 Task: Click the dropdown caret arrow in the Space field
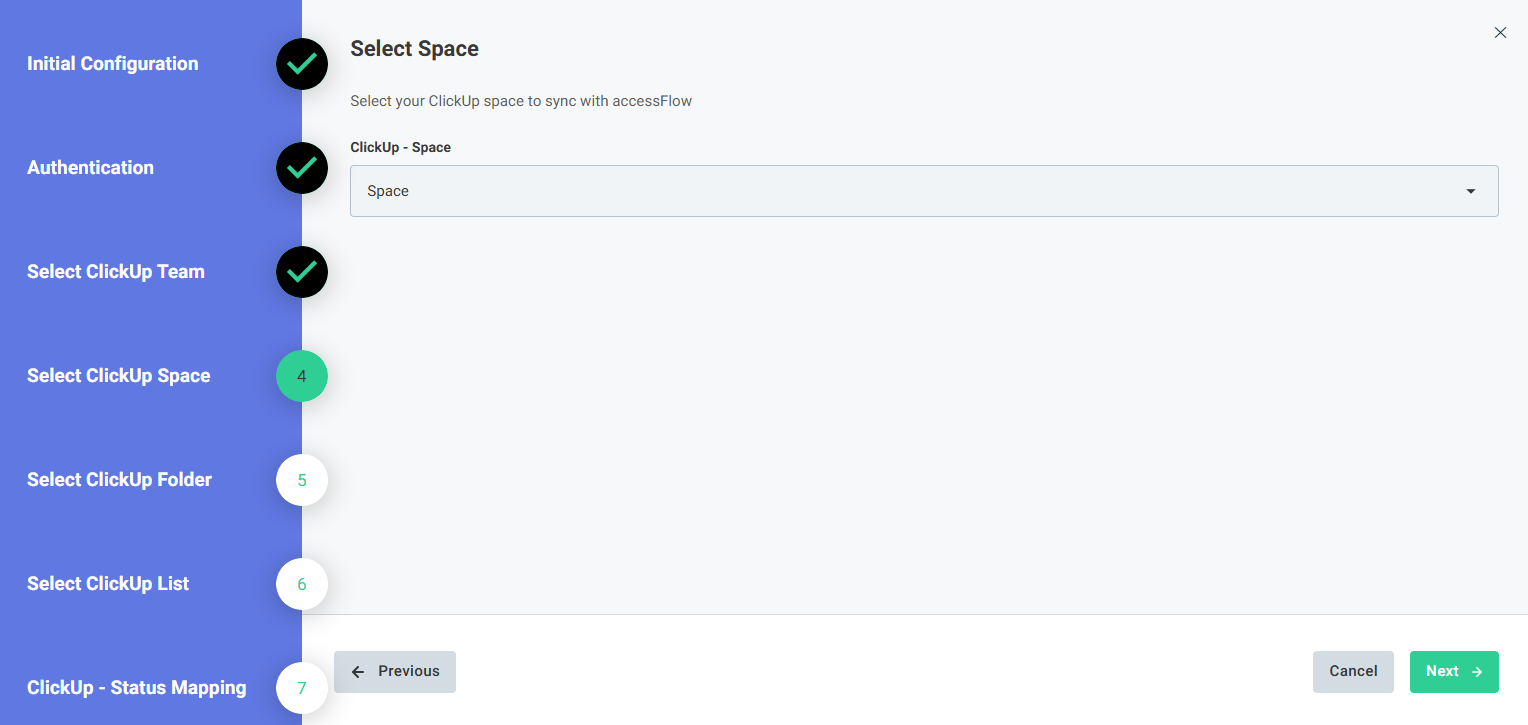pyautogui.click(x=1471, y=191)
